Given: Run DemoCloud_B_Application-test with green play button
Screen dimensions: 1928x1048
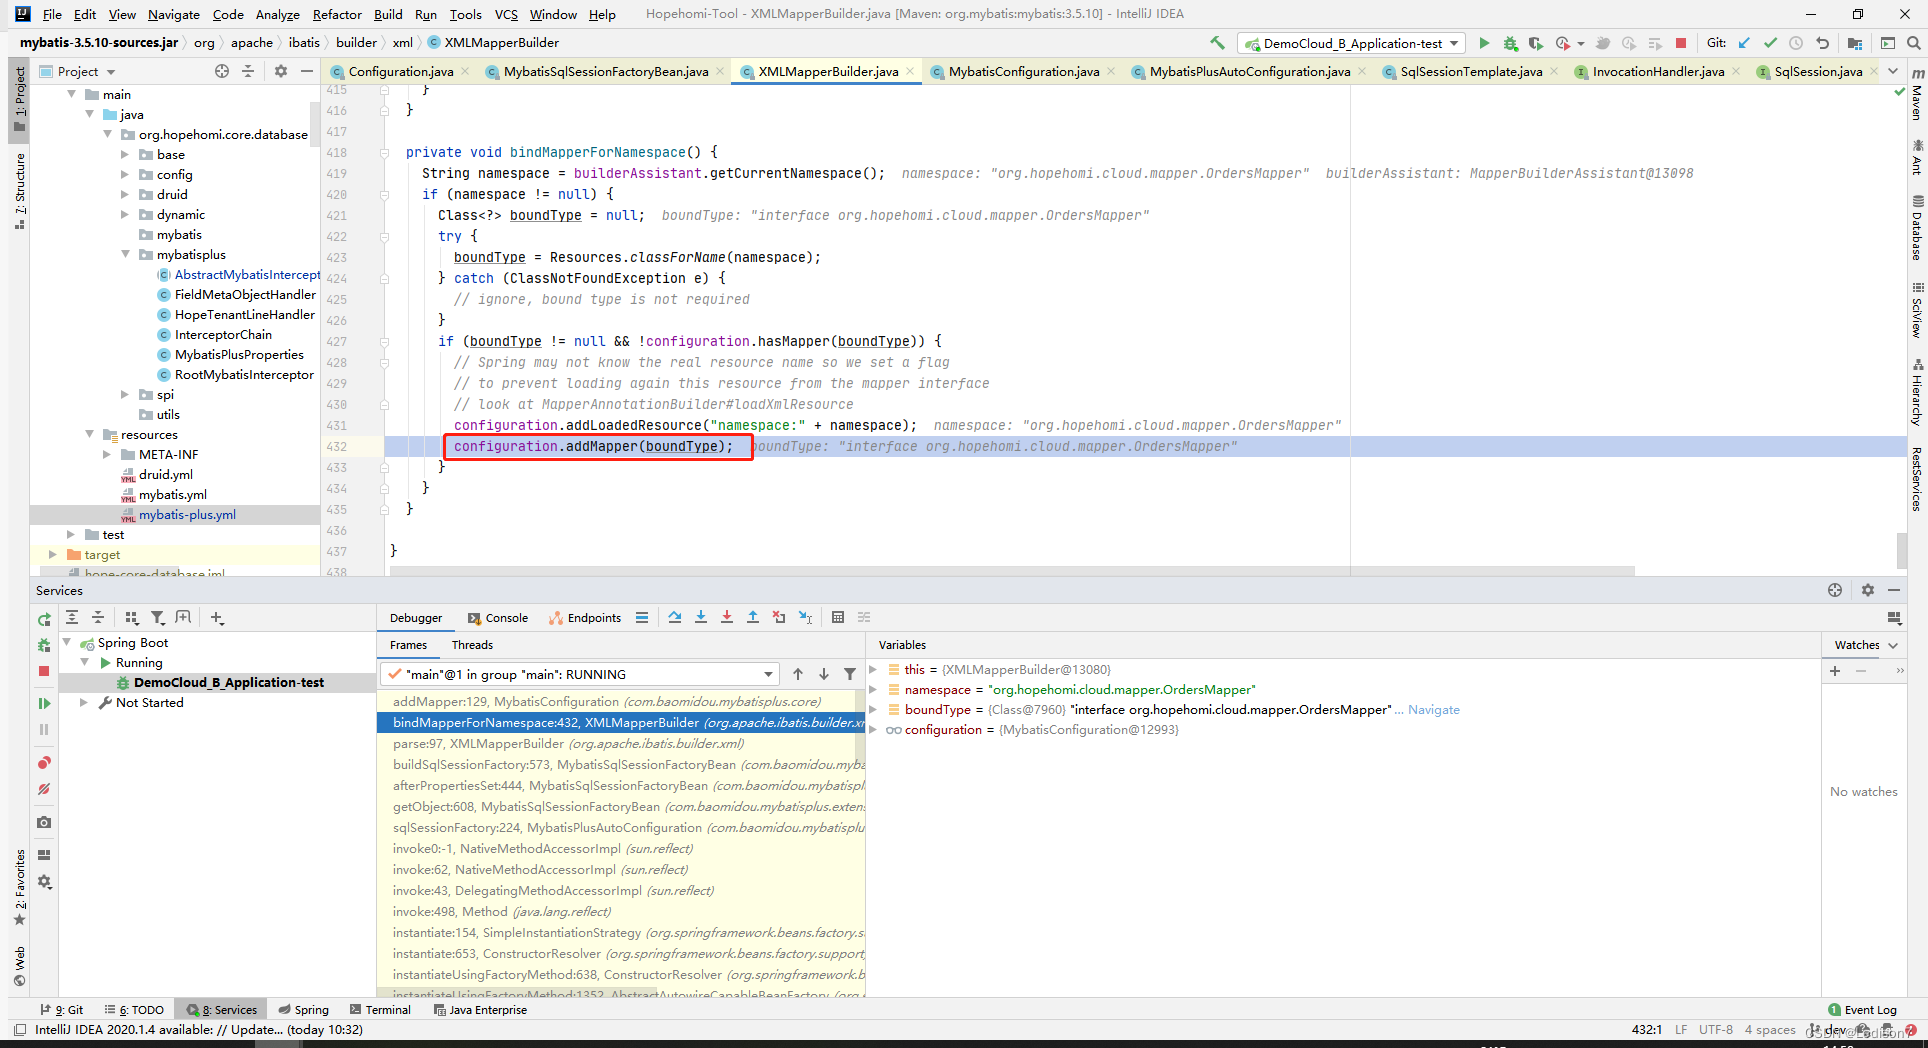Looking at the screenshot, I should coord(1484,43).
